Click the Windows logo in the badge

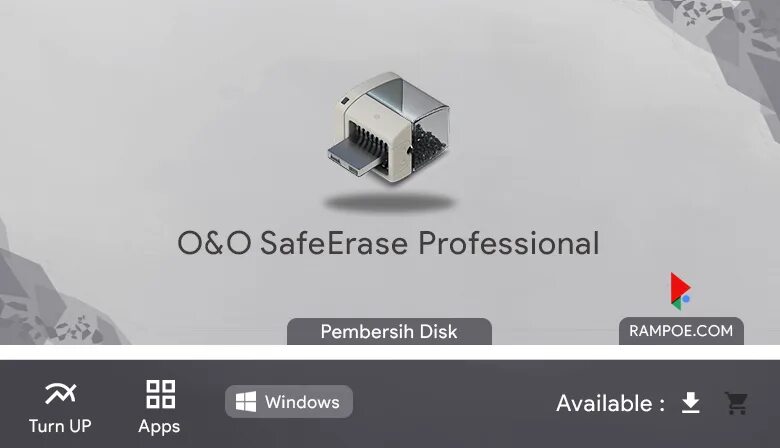tap(246, 401)
